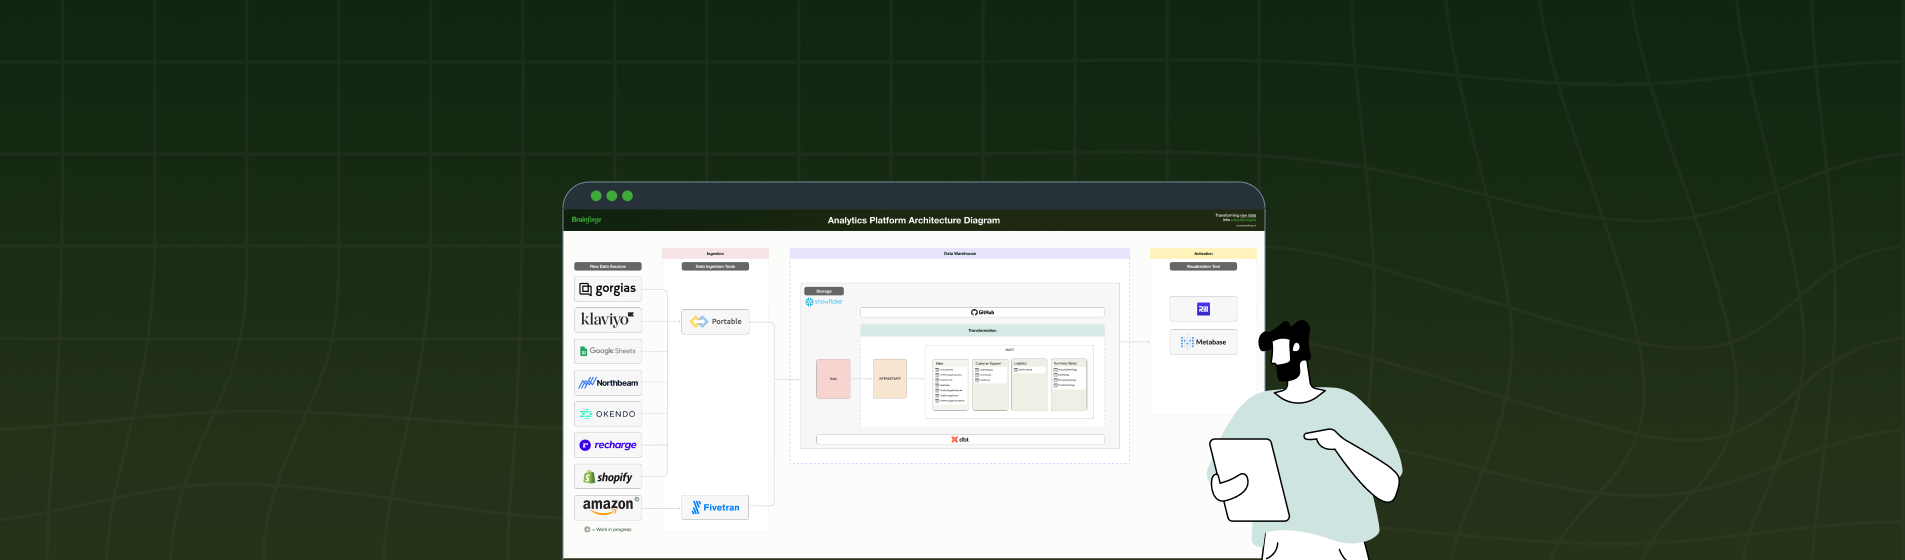Click the Data Ingestion Tools label
The image size is (1905, 560).
(x=715, y=267)
